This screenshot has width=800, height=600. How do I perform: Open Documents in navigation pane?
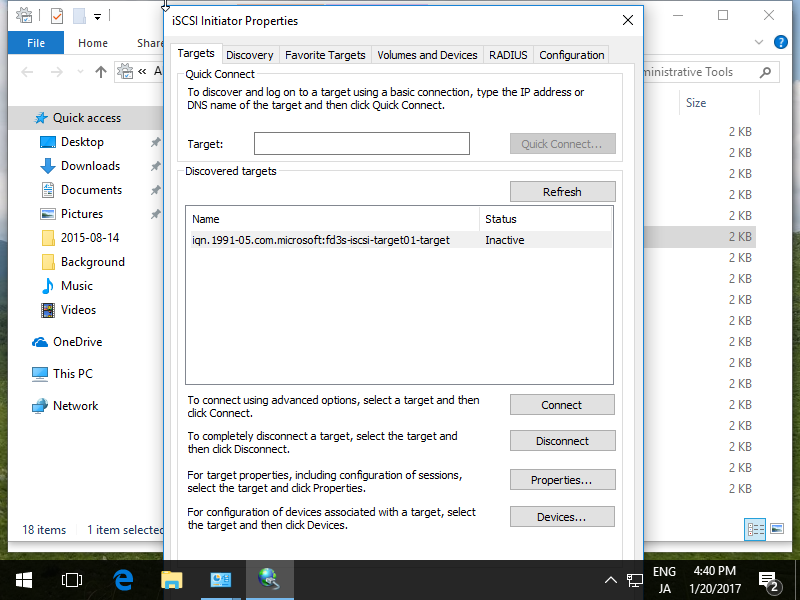(91, 190)
